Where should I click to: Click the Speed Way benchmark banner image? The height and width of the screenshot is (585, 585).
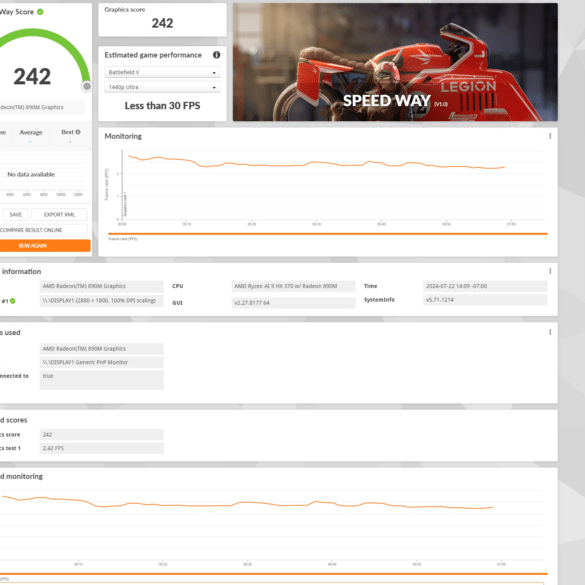[x=395, y=62]
